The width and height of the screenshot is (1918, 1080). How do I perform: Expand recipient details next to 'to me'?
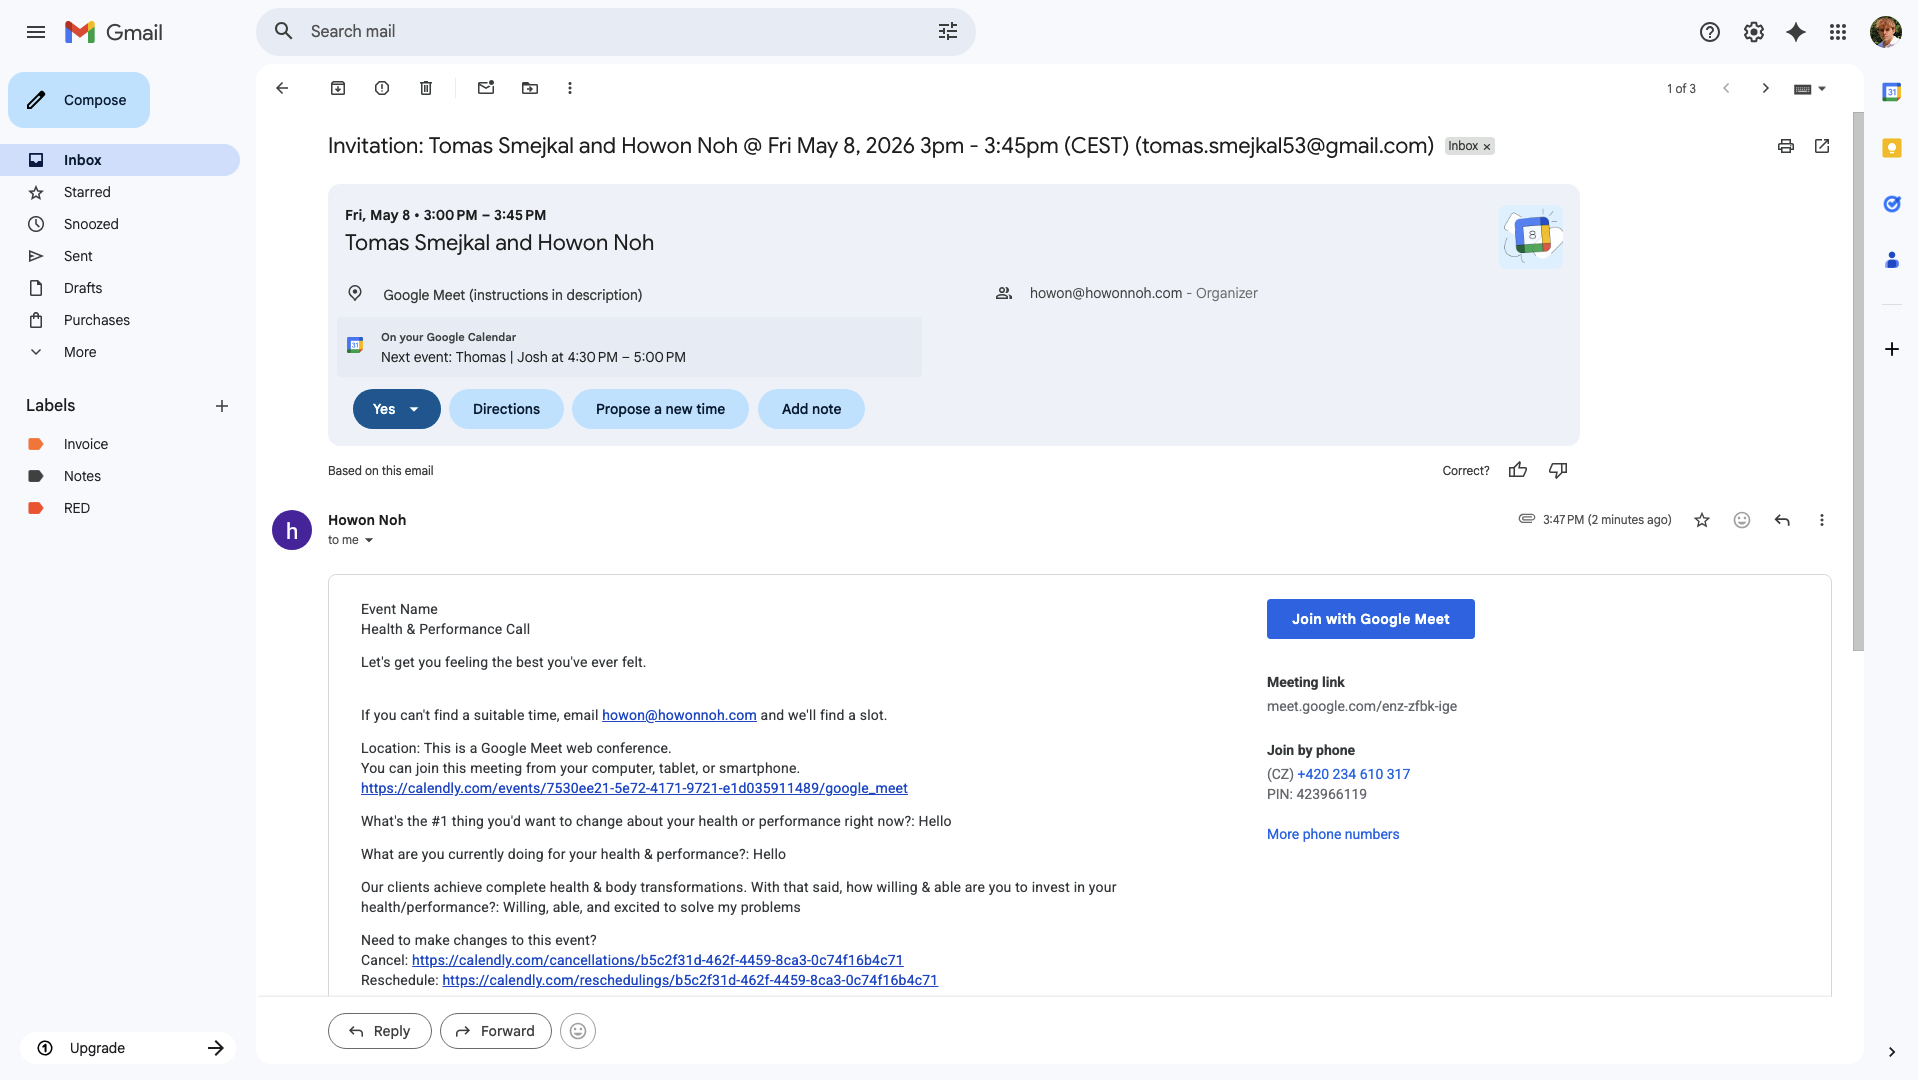(369, 540)
